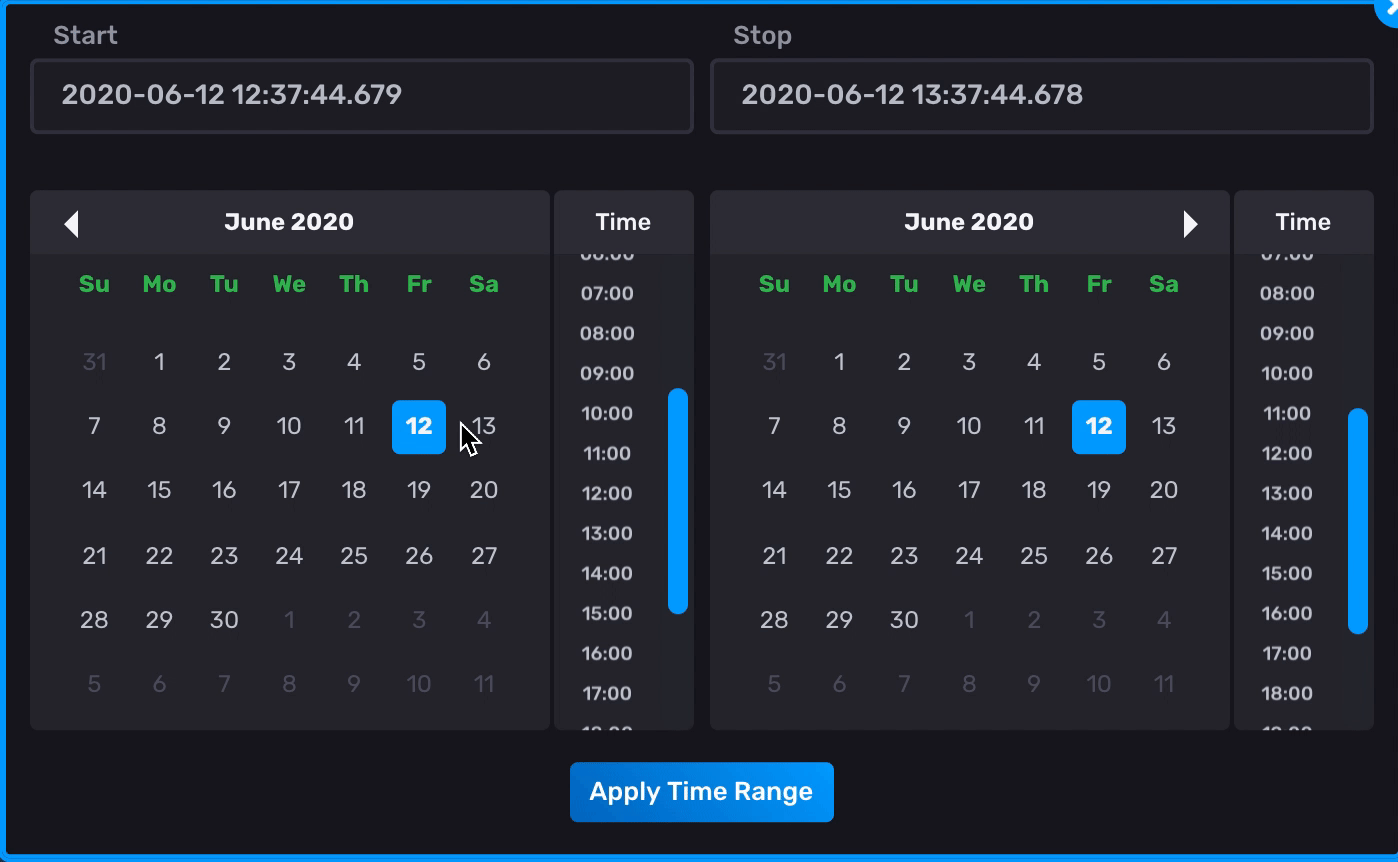The image size is (1398, 862).
Task: Click the scrollbar of the left time list
Action: click(677, 500)
